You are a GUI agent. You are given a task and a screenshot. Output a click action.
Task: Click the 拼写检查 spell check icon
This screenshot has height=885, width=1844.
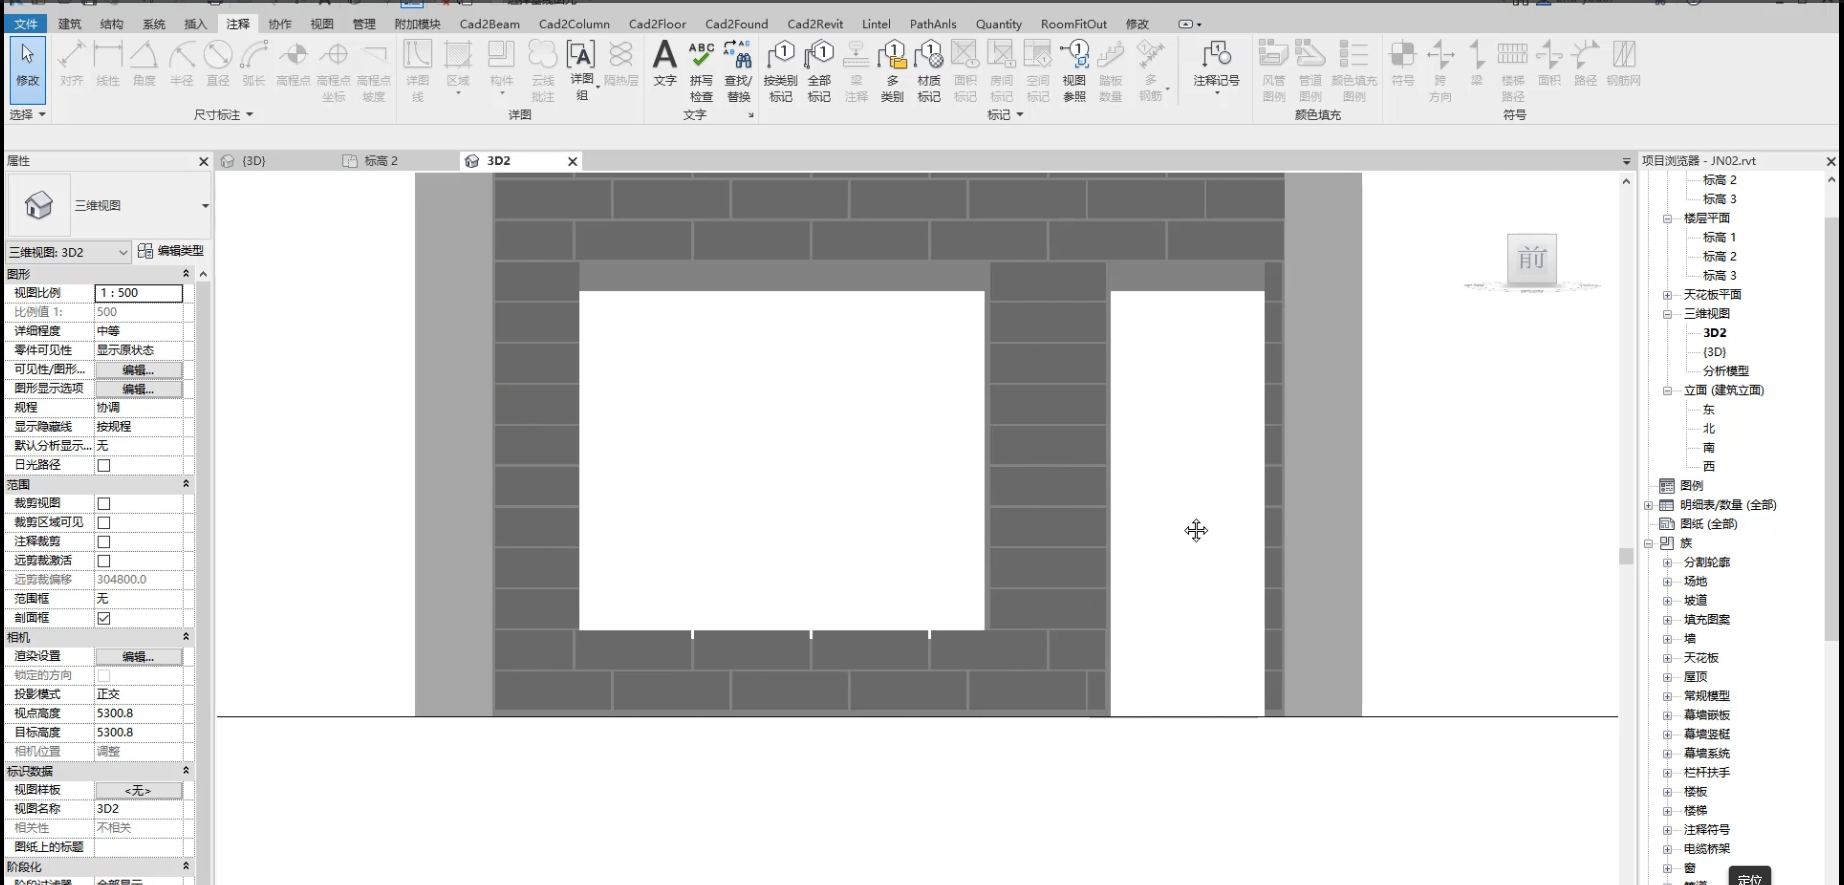[x=701, y=70]
